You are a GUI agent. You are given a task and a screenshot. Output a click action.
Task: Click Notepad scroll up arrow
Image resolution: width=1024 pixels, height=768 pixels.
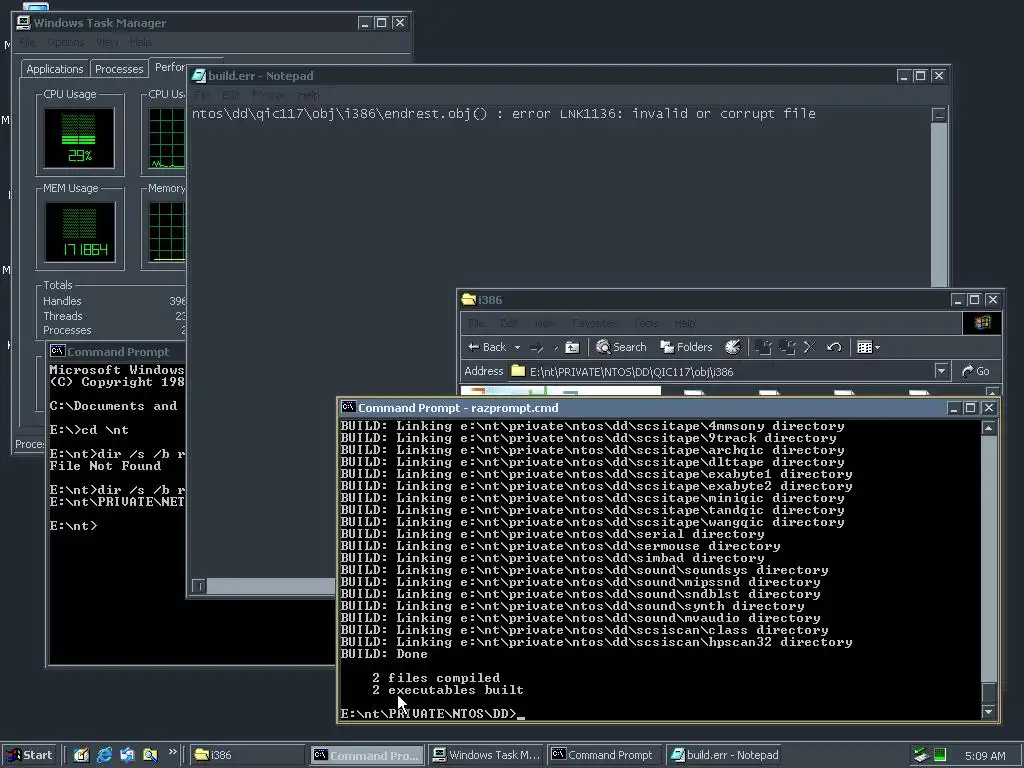(x=939, y=115)
